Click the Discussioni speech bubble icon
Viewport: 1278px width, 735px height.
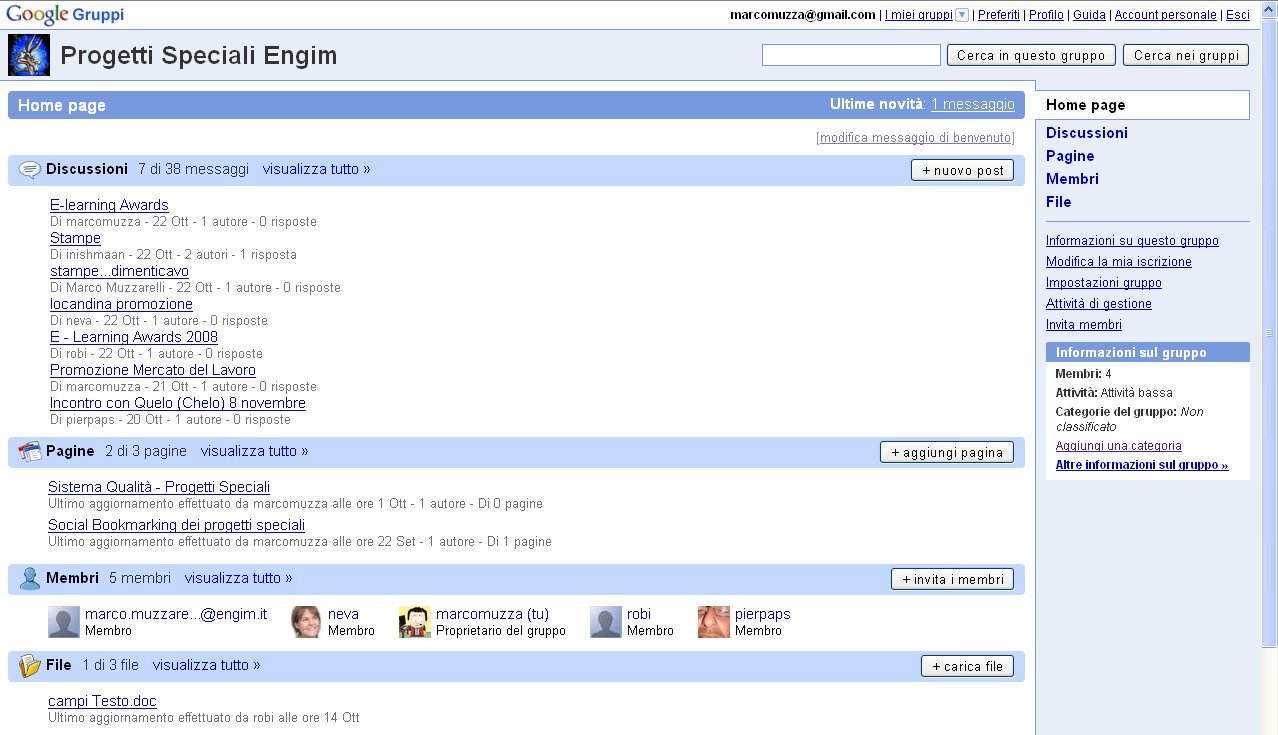coord(30,170)
